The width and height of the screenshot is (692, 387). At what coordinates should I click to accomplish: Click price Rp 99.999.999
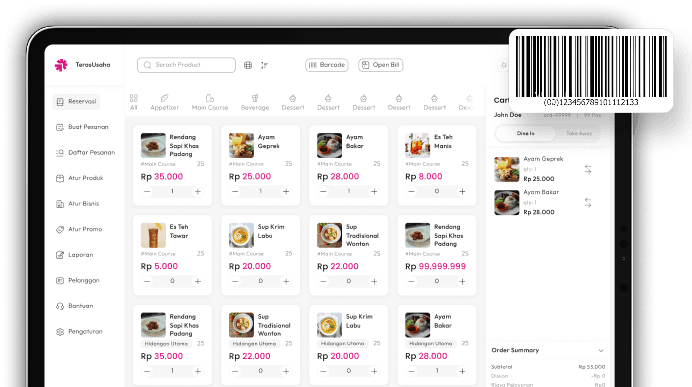[436, 267]
